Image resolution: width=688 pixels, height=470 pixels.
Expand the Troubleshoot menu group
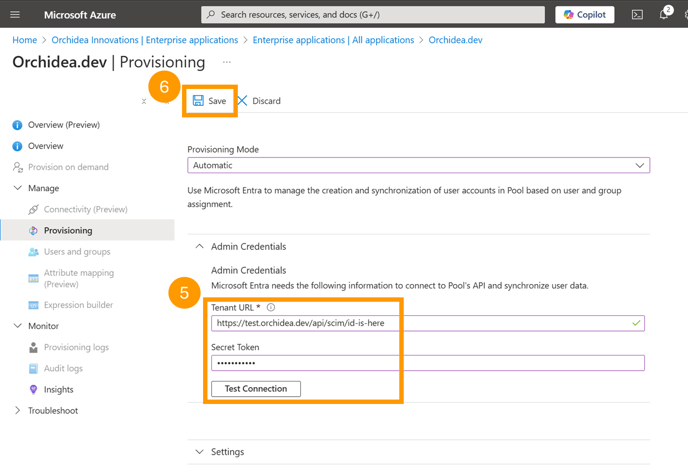click(x=18, y=410)
